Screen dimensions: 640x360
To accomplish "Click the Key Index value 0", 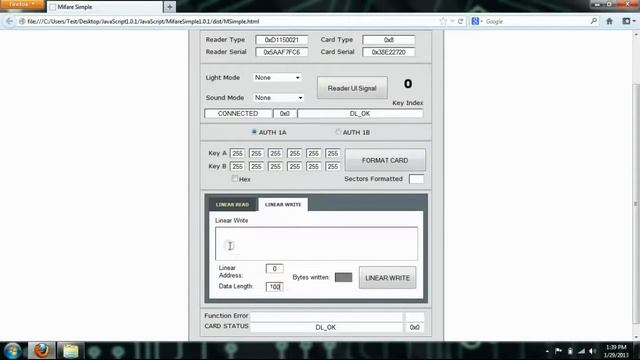I will point(408,84).
